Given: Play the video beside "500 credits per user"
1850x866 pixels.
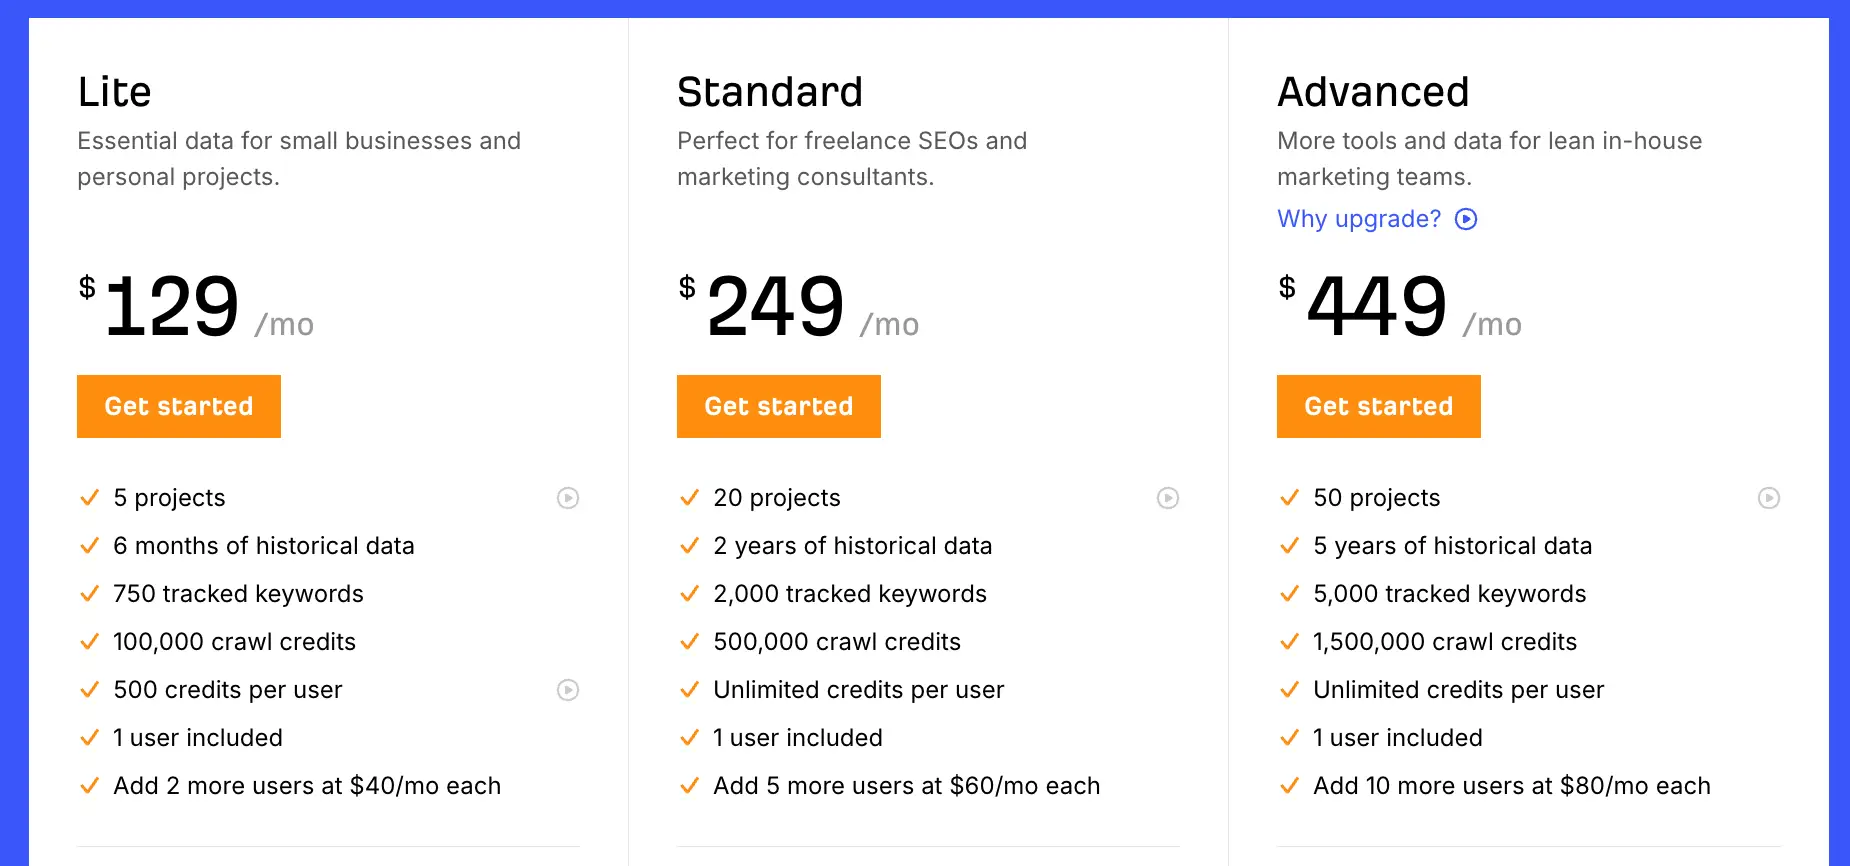Looking at the screenshot, I should 568,689.
